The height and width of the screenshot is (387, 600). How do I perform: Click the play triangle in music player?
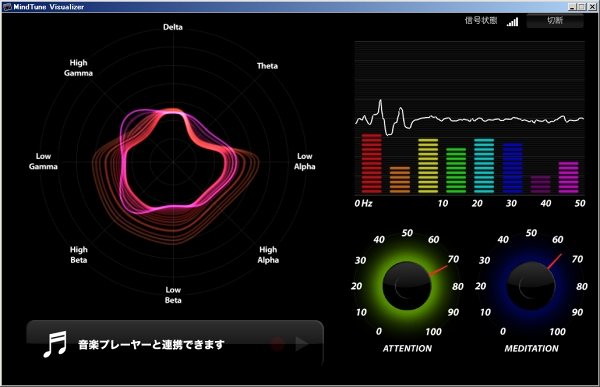point(302,344)
